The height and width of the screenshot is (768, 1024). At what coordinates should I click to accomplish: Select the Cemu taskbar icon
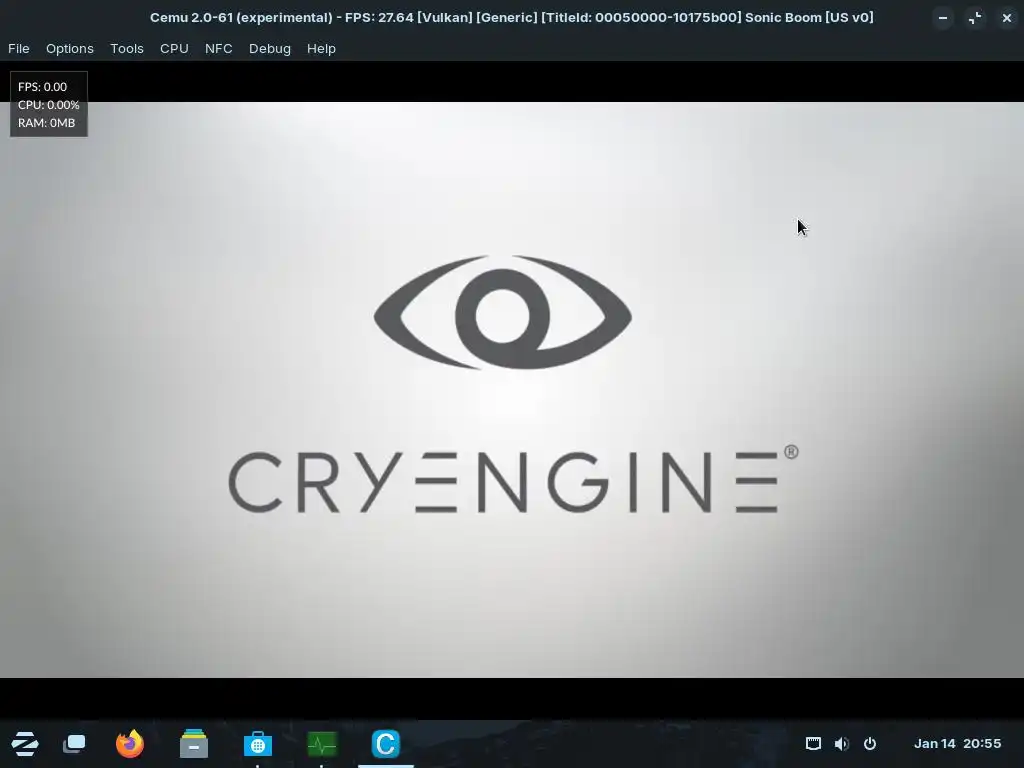(x=385, y=743)
